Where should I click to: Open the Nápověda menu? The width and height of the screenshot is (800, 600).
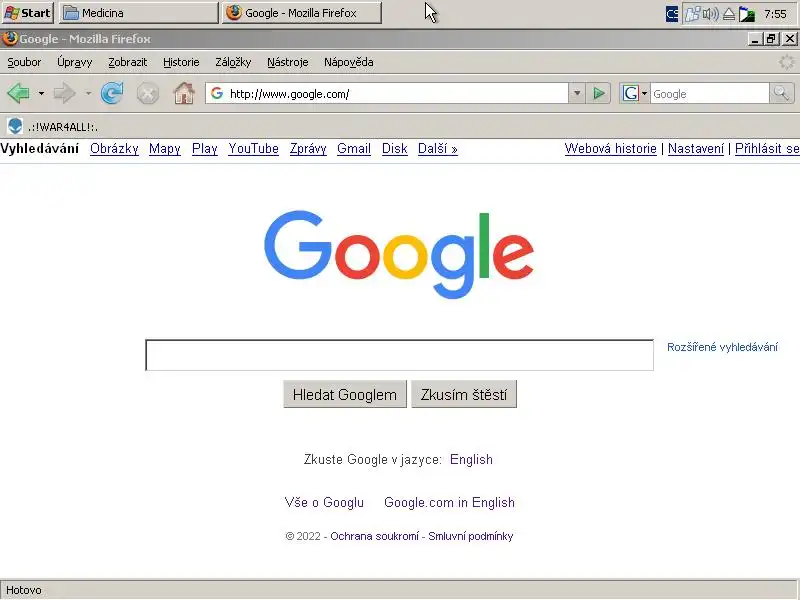348,62
